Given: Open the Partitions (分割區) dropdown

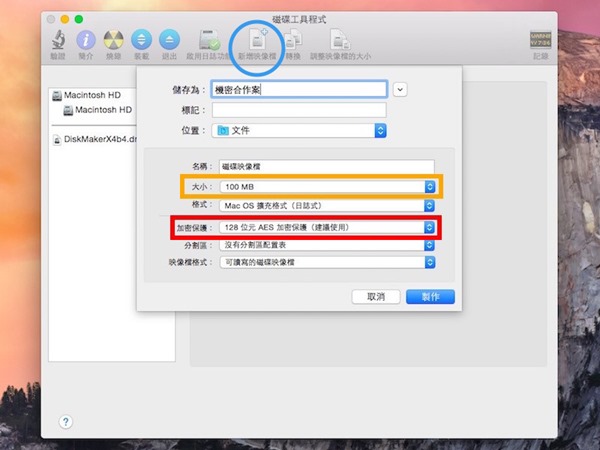Looking at the screenshot, I should [327, 245].
